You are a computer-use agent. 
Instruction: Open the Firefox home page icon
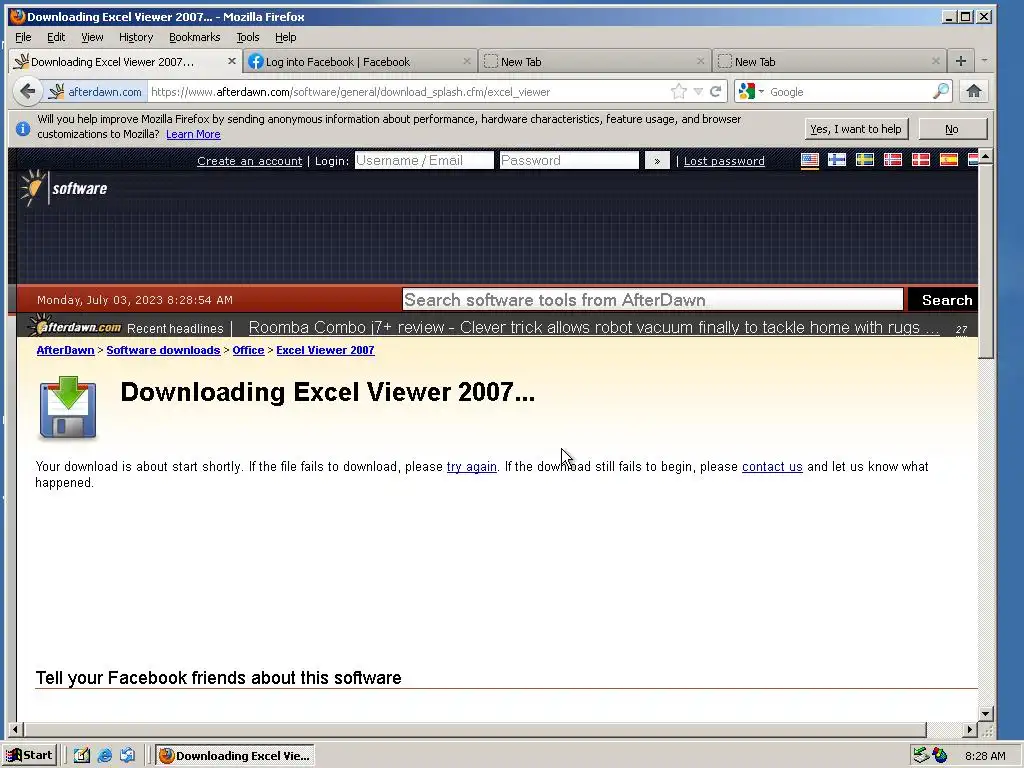tap(973, 91)
